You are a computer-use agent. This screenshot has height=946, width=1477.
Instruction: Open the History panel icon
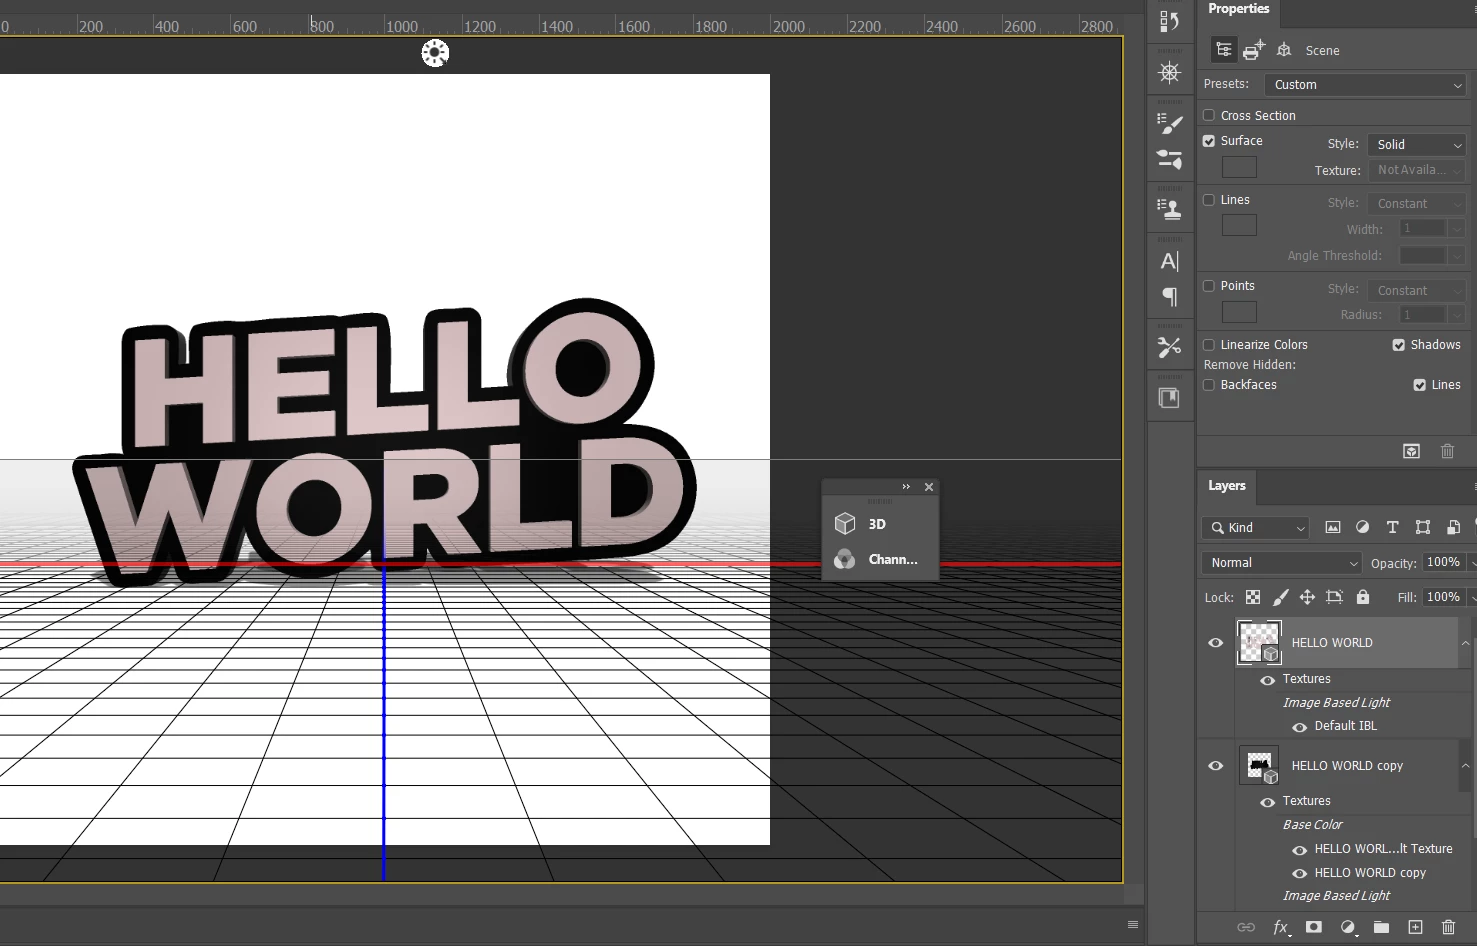tap(1169, 20)
